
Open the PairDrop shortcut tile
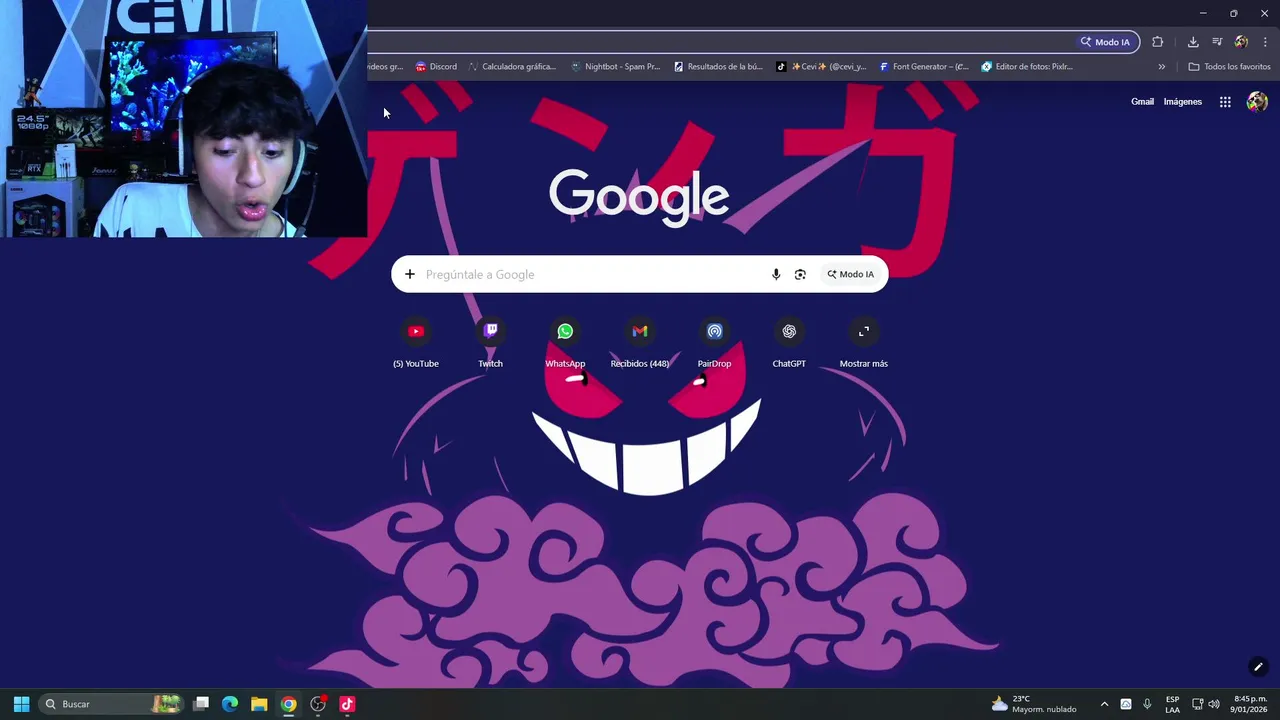(714, 343)
